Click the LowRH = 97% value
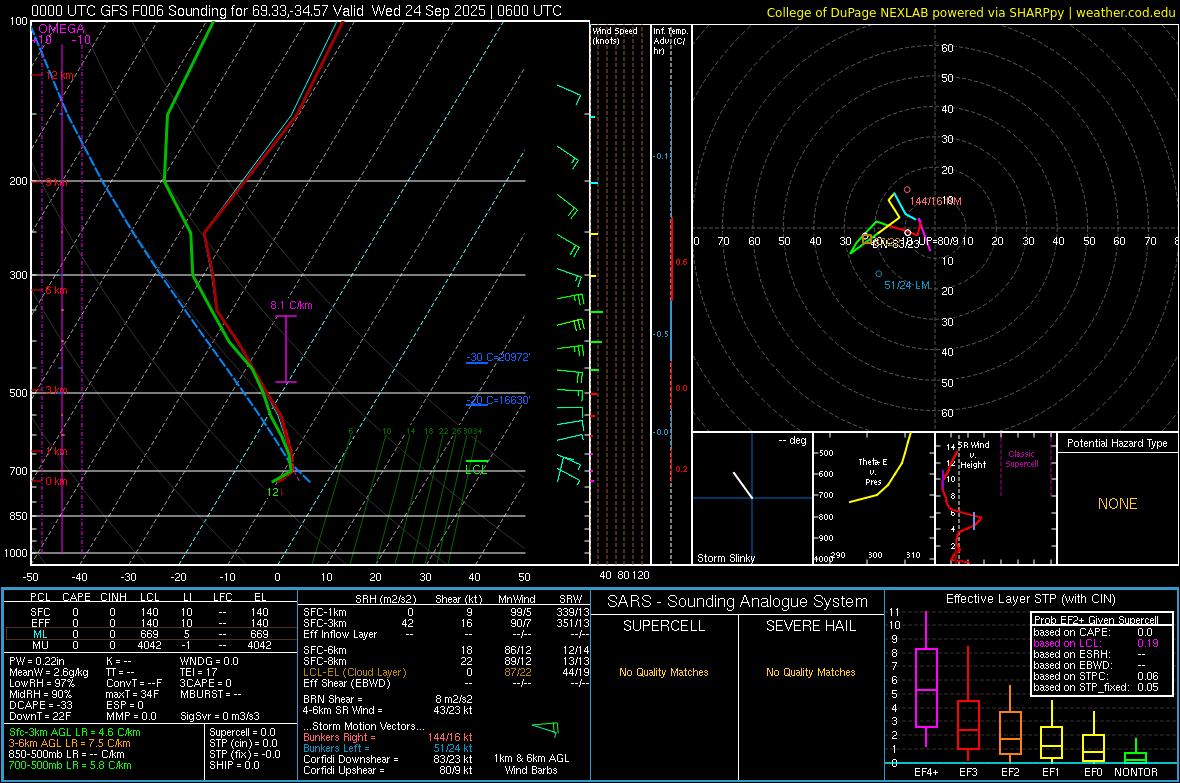 (x=41, y=683)
